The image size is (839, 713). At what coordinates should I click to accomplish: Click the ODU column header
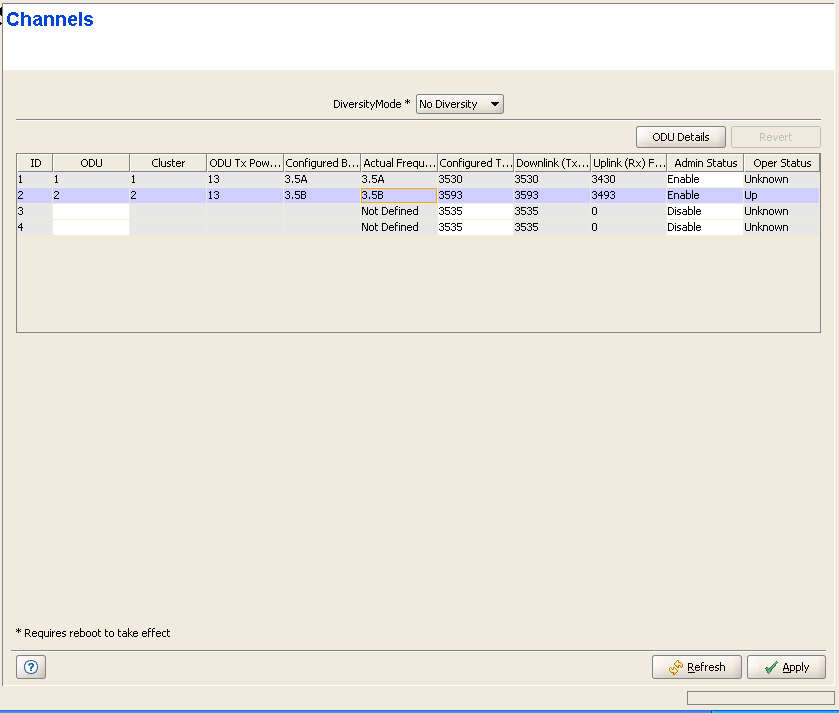pyautogui.click(x=91, y=163)
